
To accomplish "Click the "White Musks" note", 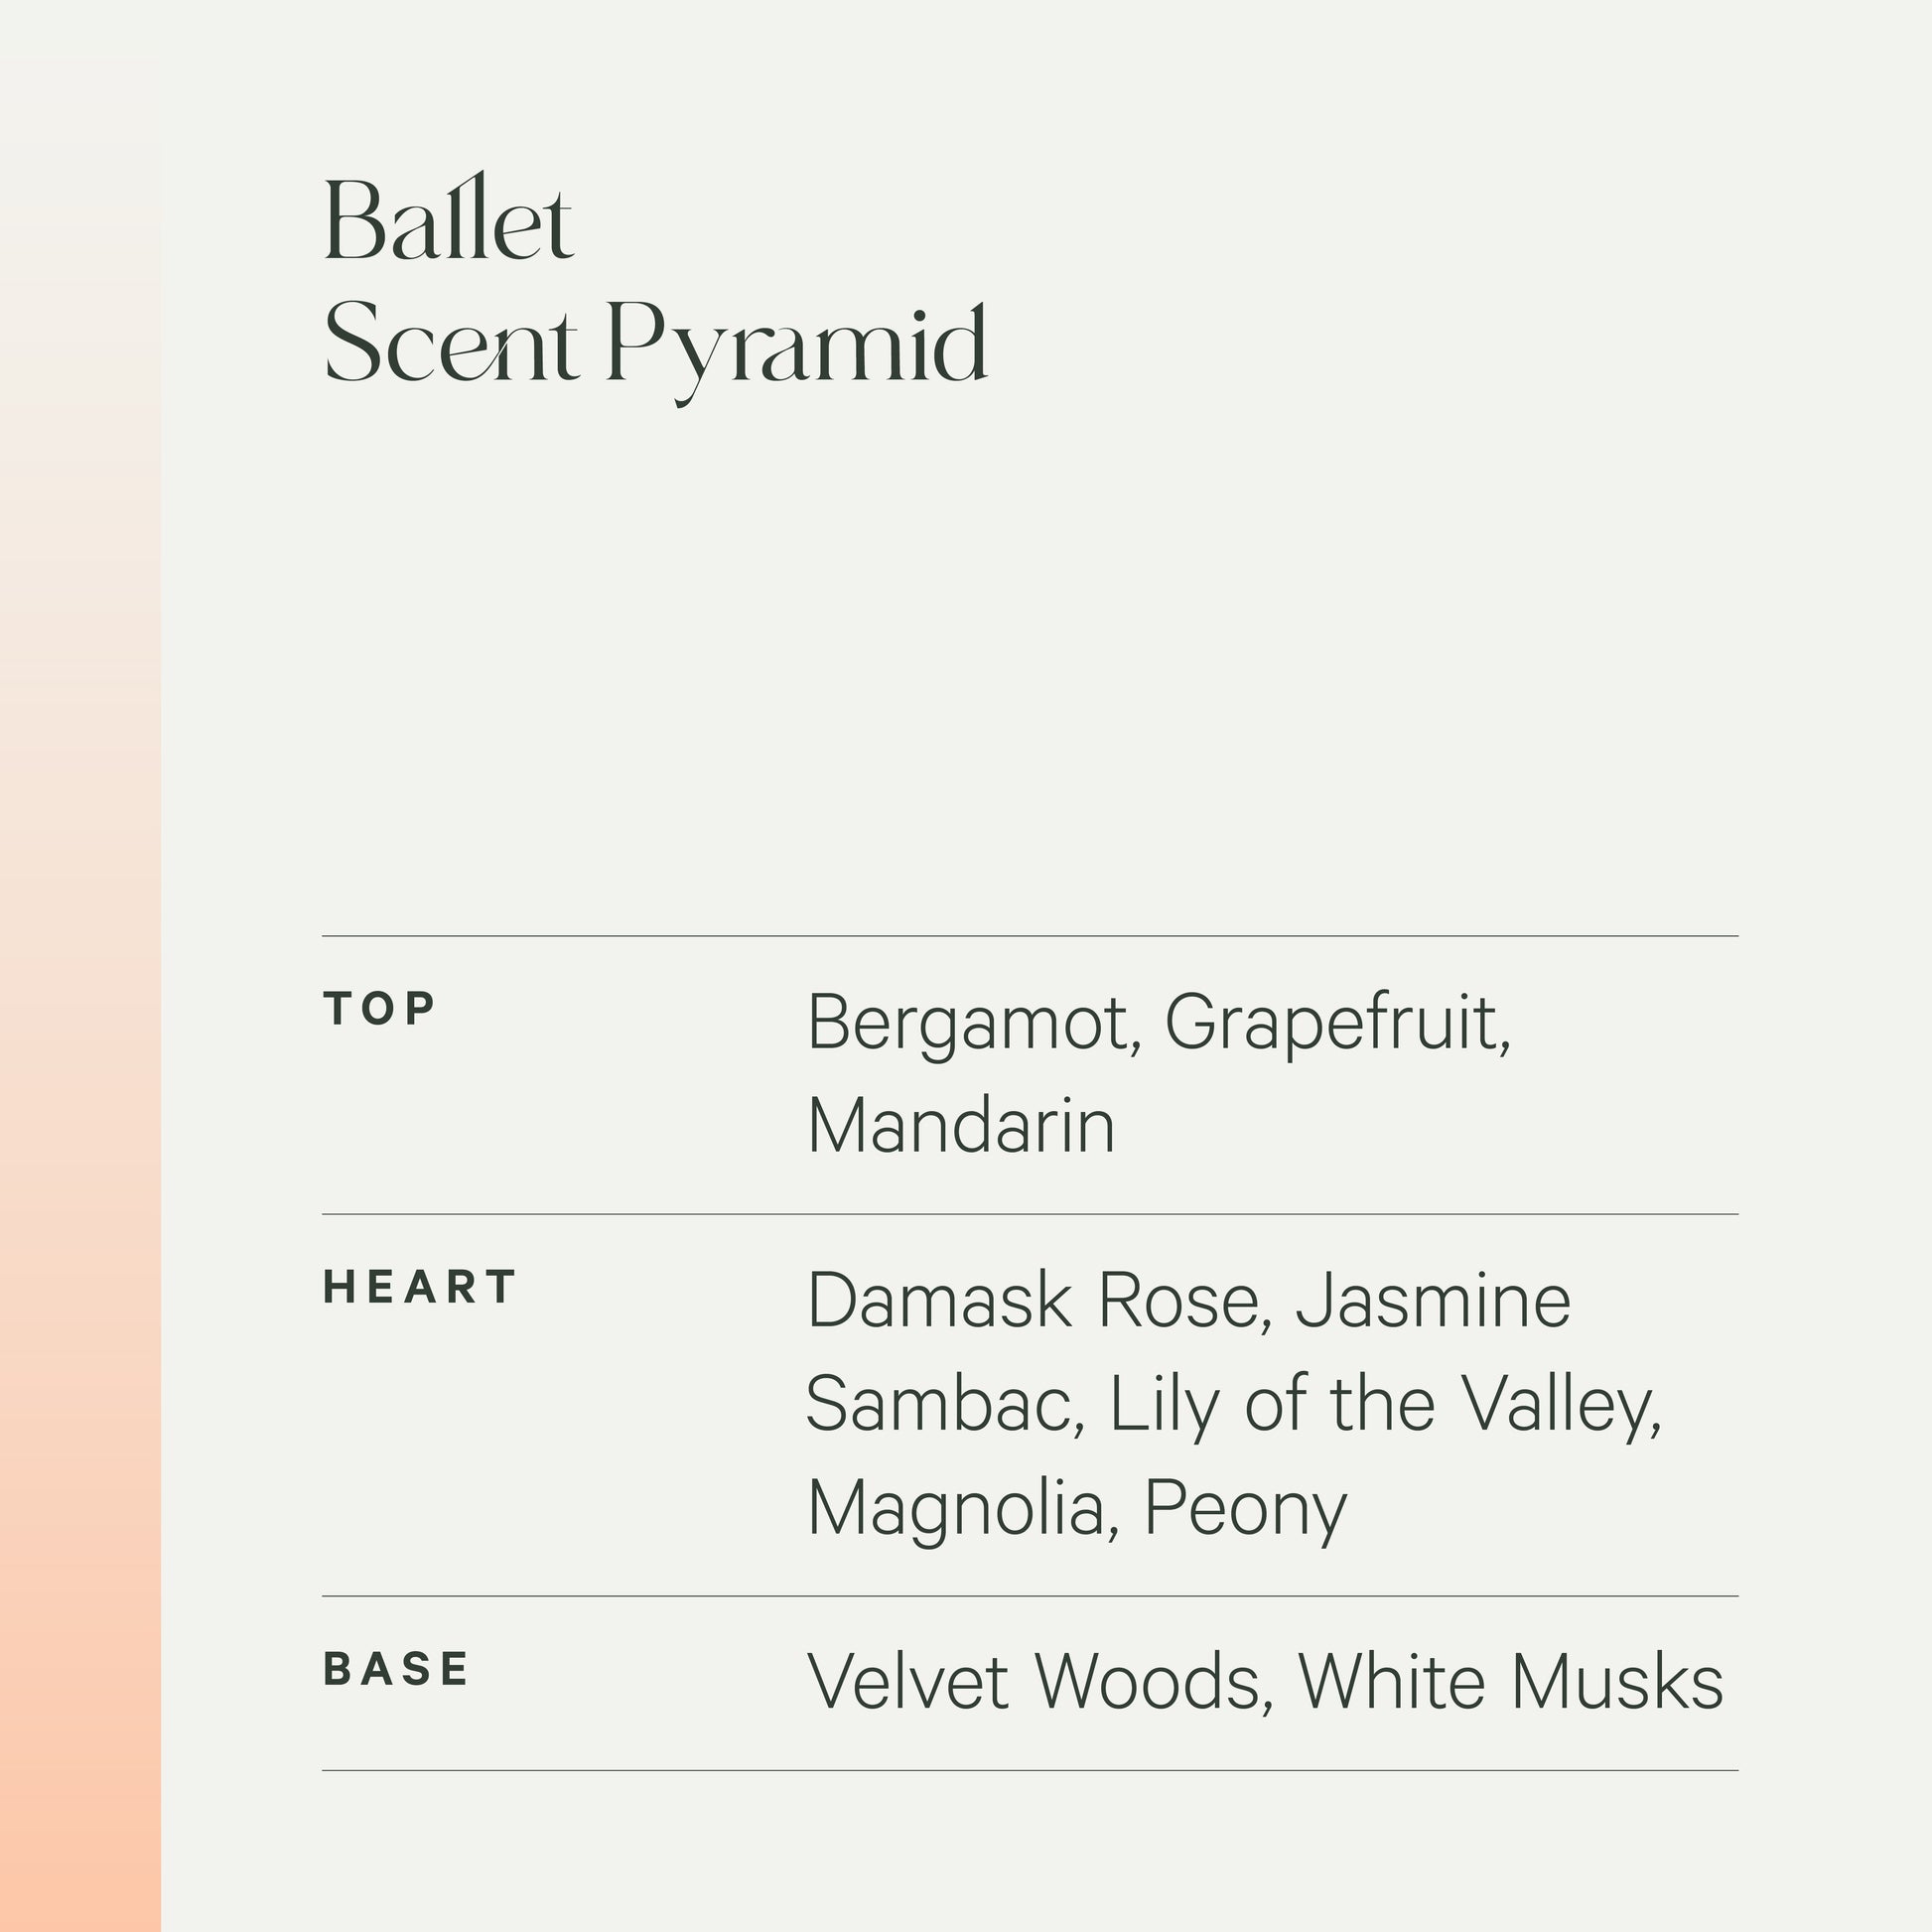I will 1510,1682.
